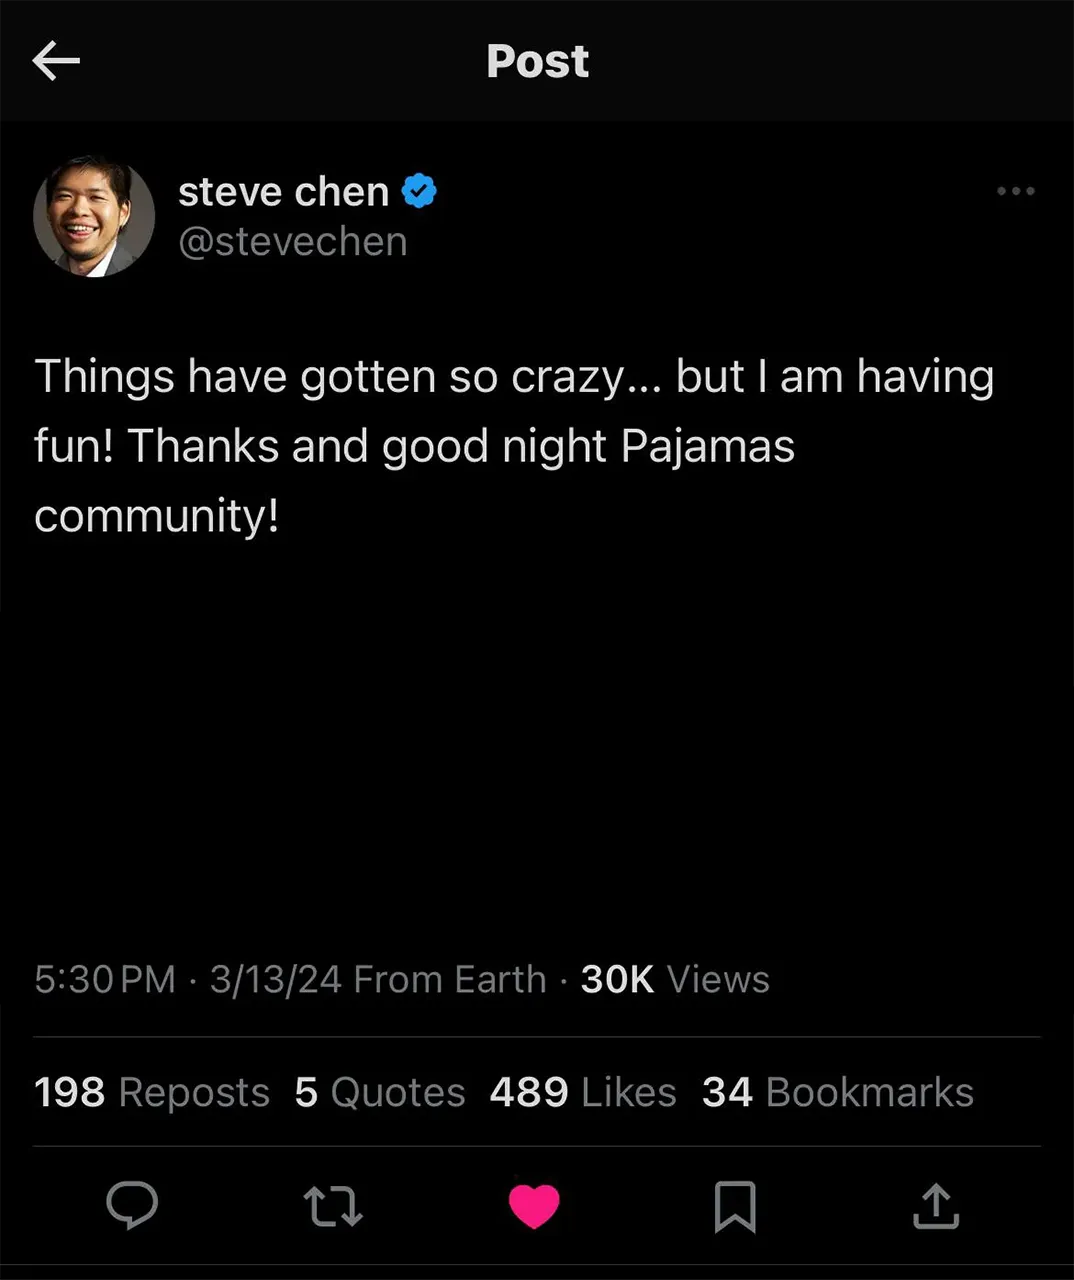The image size is (1074, 1280).
Task: Click the blue verified badge
Action: coord(419,191)
